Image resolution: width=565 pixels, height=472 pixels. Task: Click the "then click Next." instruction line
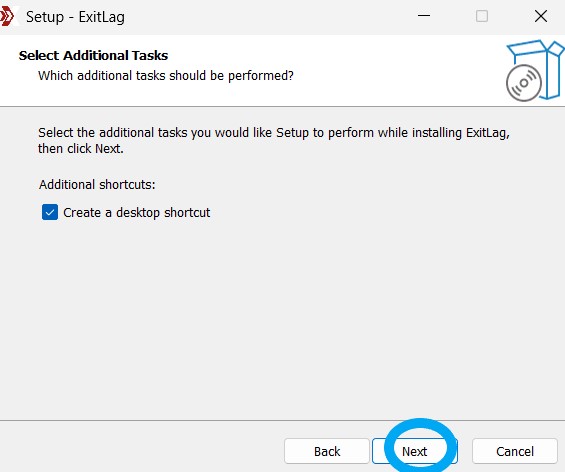coord(81,148)
